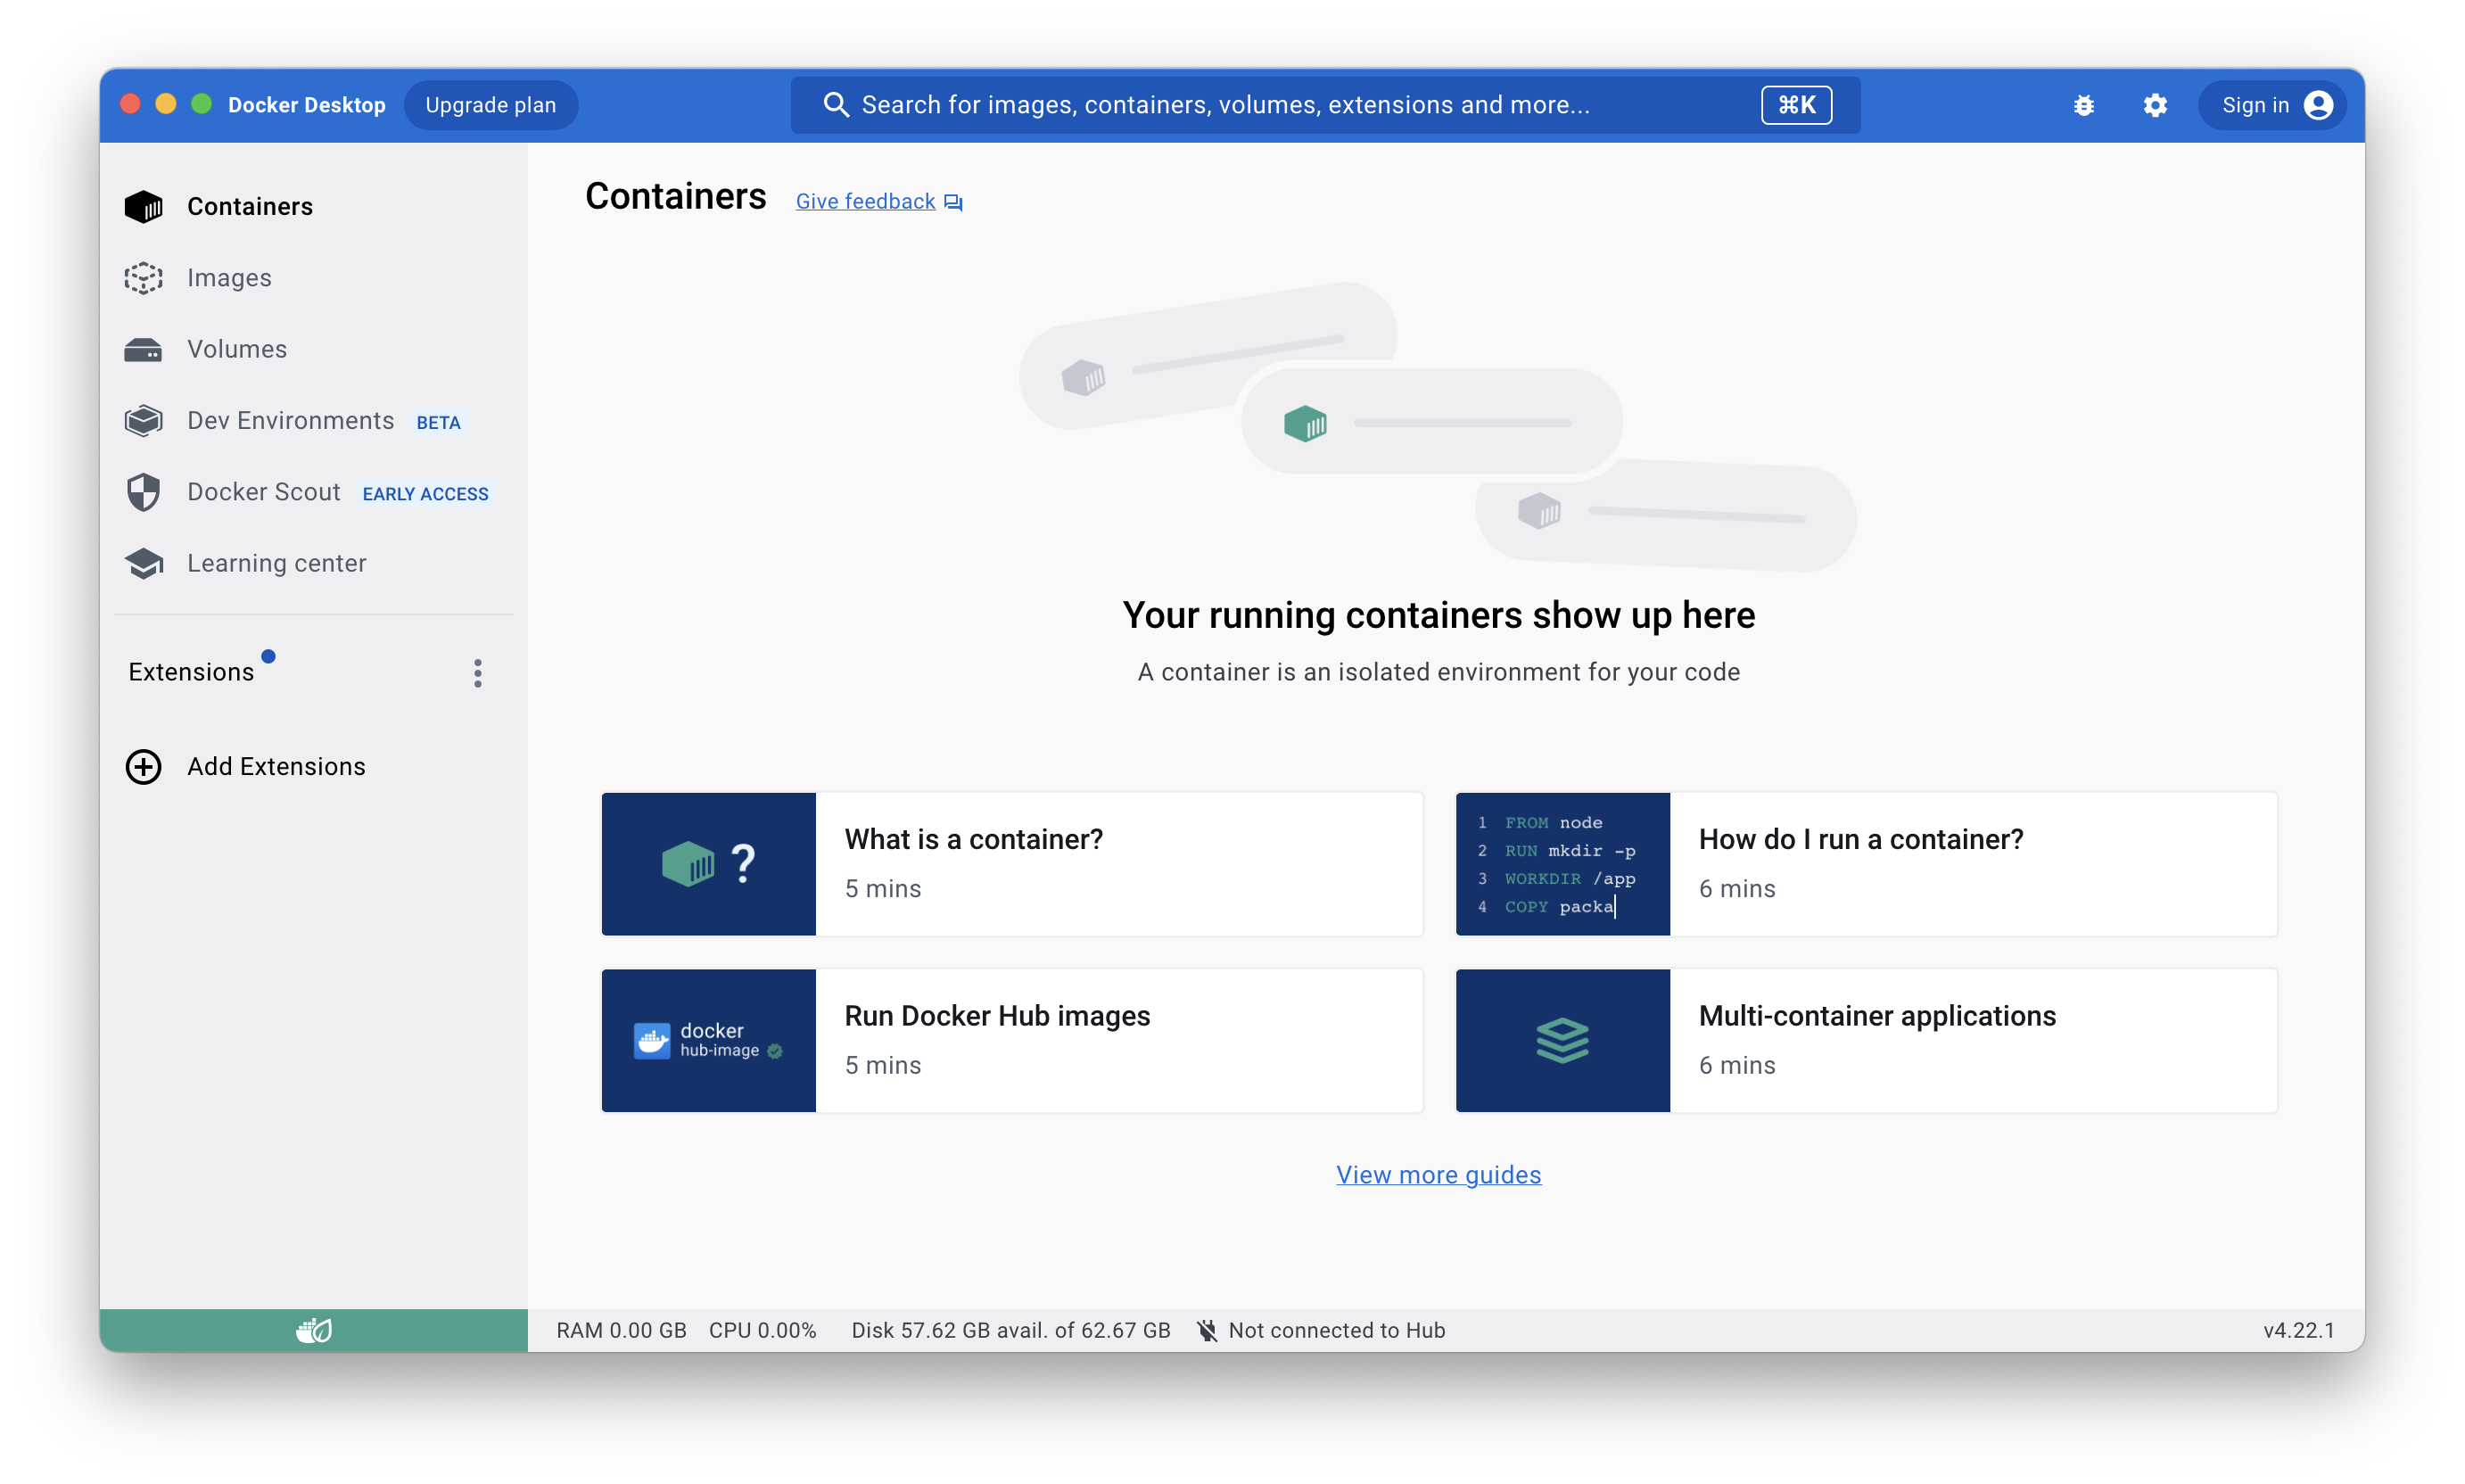
Task: Click the Add Extensions plus icon
Action: (143, 766)
